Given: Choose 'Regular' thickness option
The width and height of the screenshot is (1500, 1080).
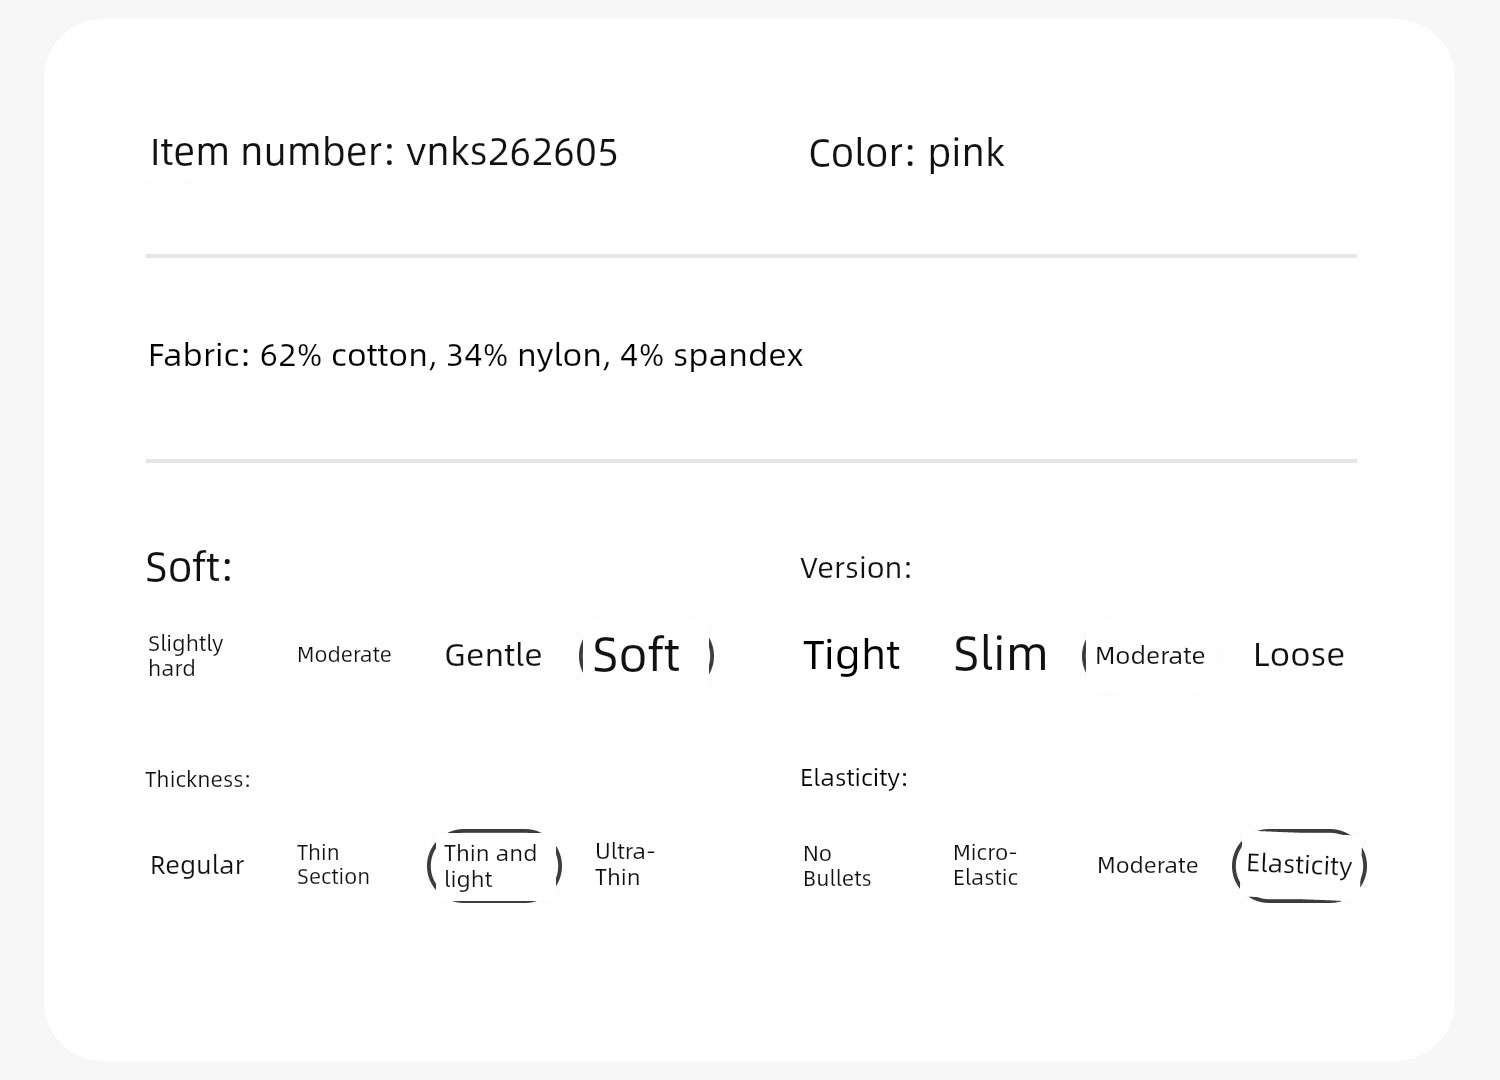Looking at the screenshot, I should click(x=197, y=865).
